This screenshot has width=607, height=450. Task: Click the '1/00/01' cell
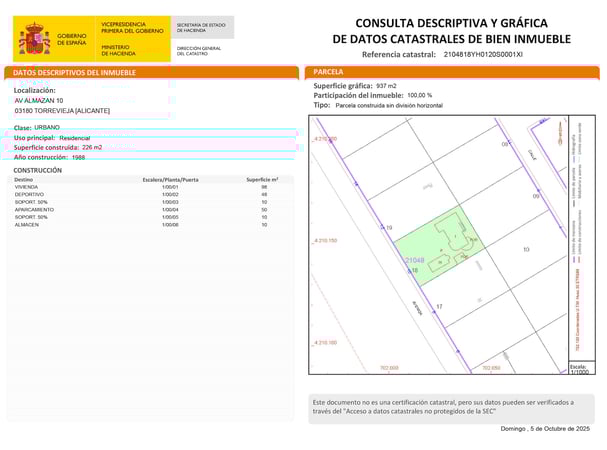(x=170, y=187)
